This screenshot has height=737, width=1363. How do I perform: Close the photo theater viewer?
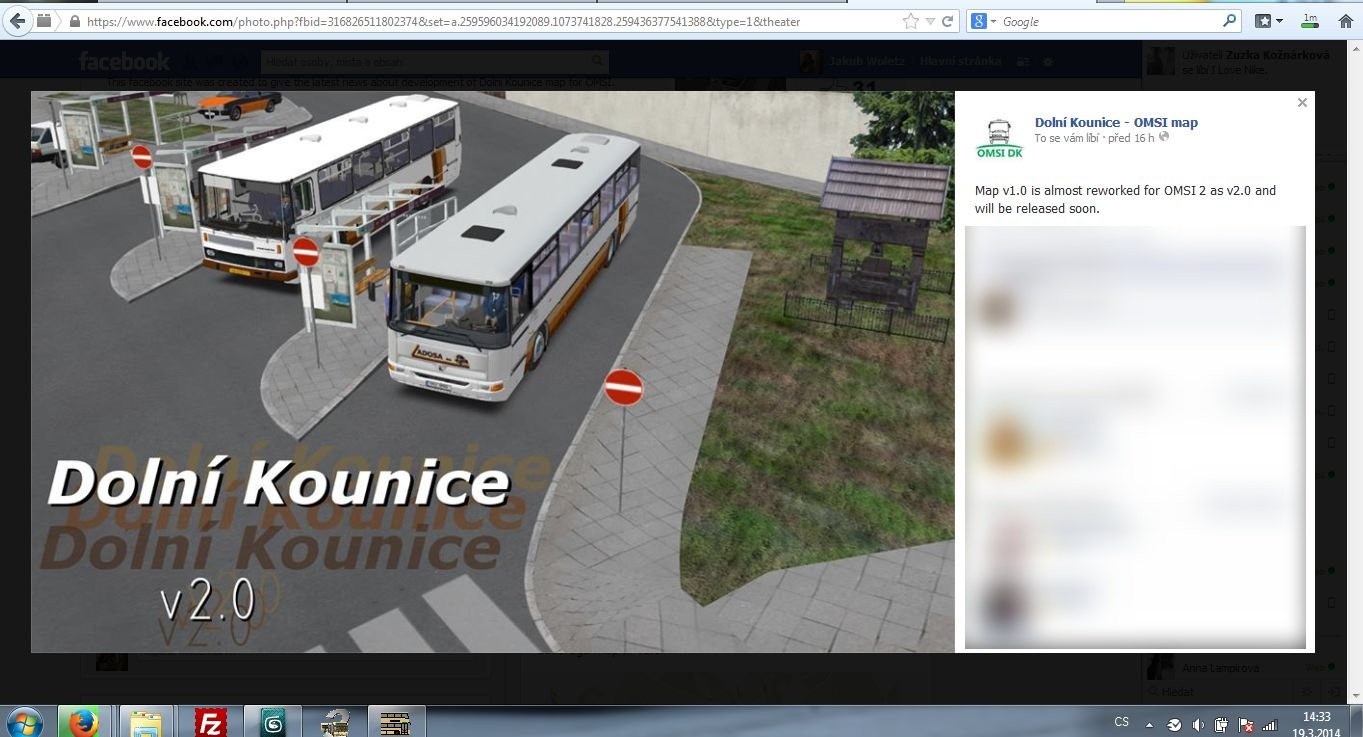pyautogui.click(x=1302, y=102)
